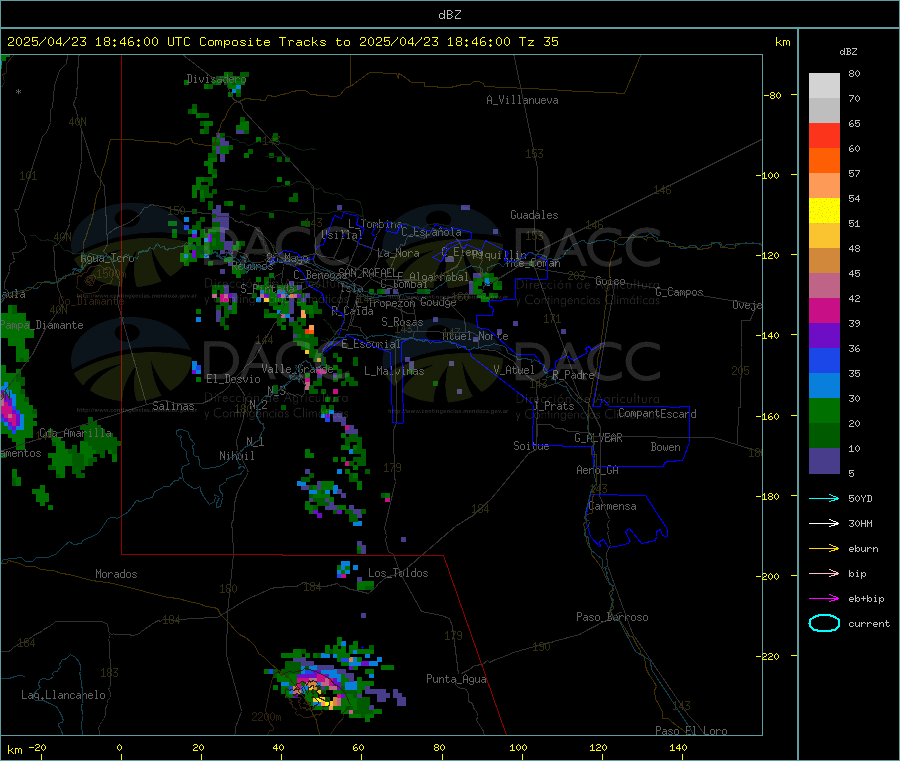Click the 'eburn' legend label
Screen dimensions: 900x761
[863, 549]
